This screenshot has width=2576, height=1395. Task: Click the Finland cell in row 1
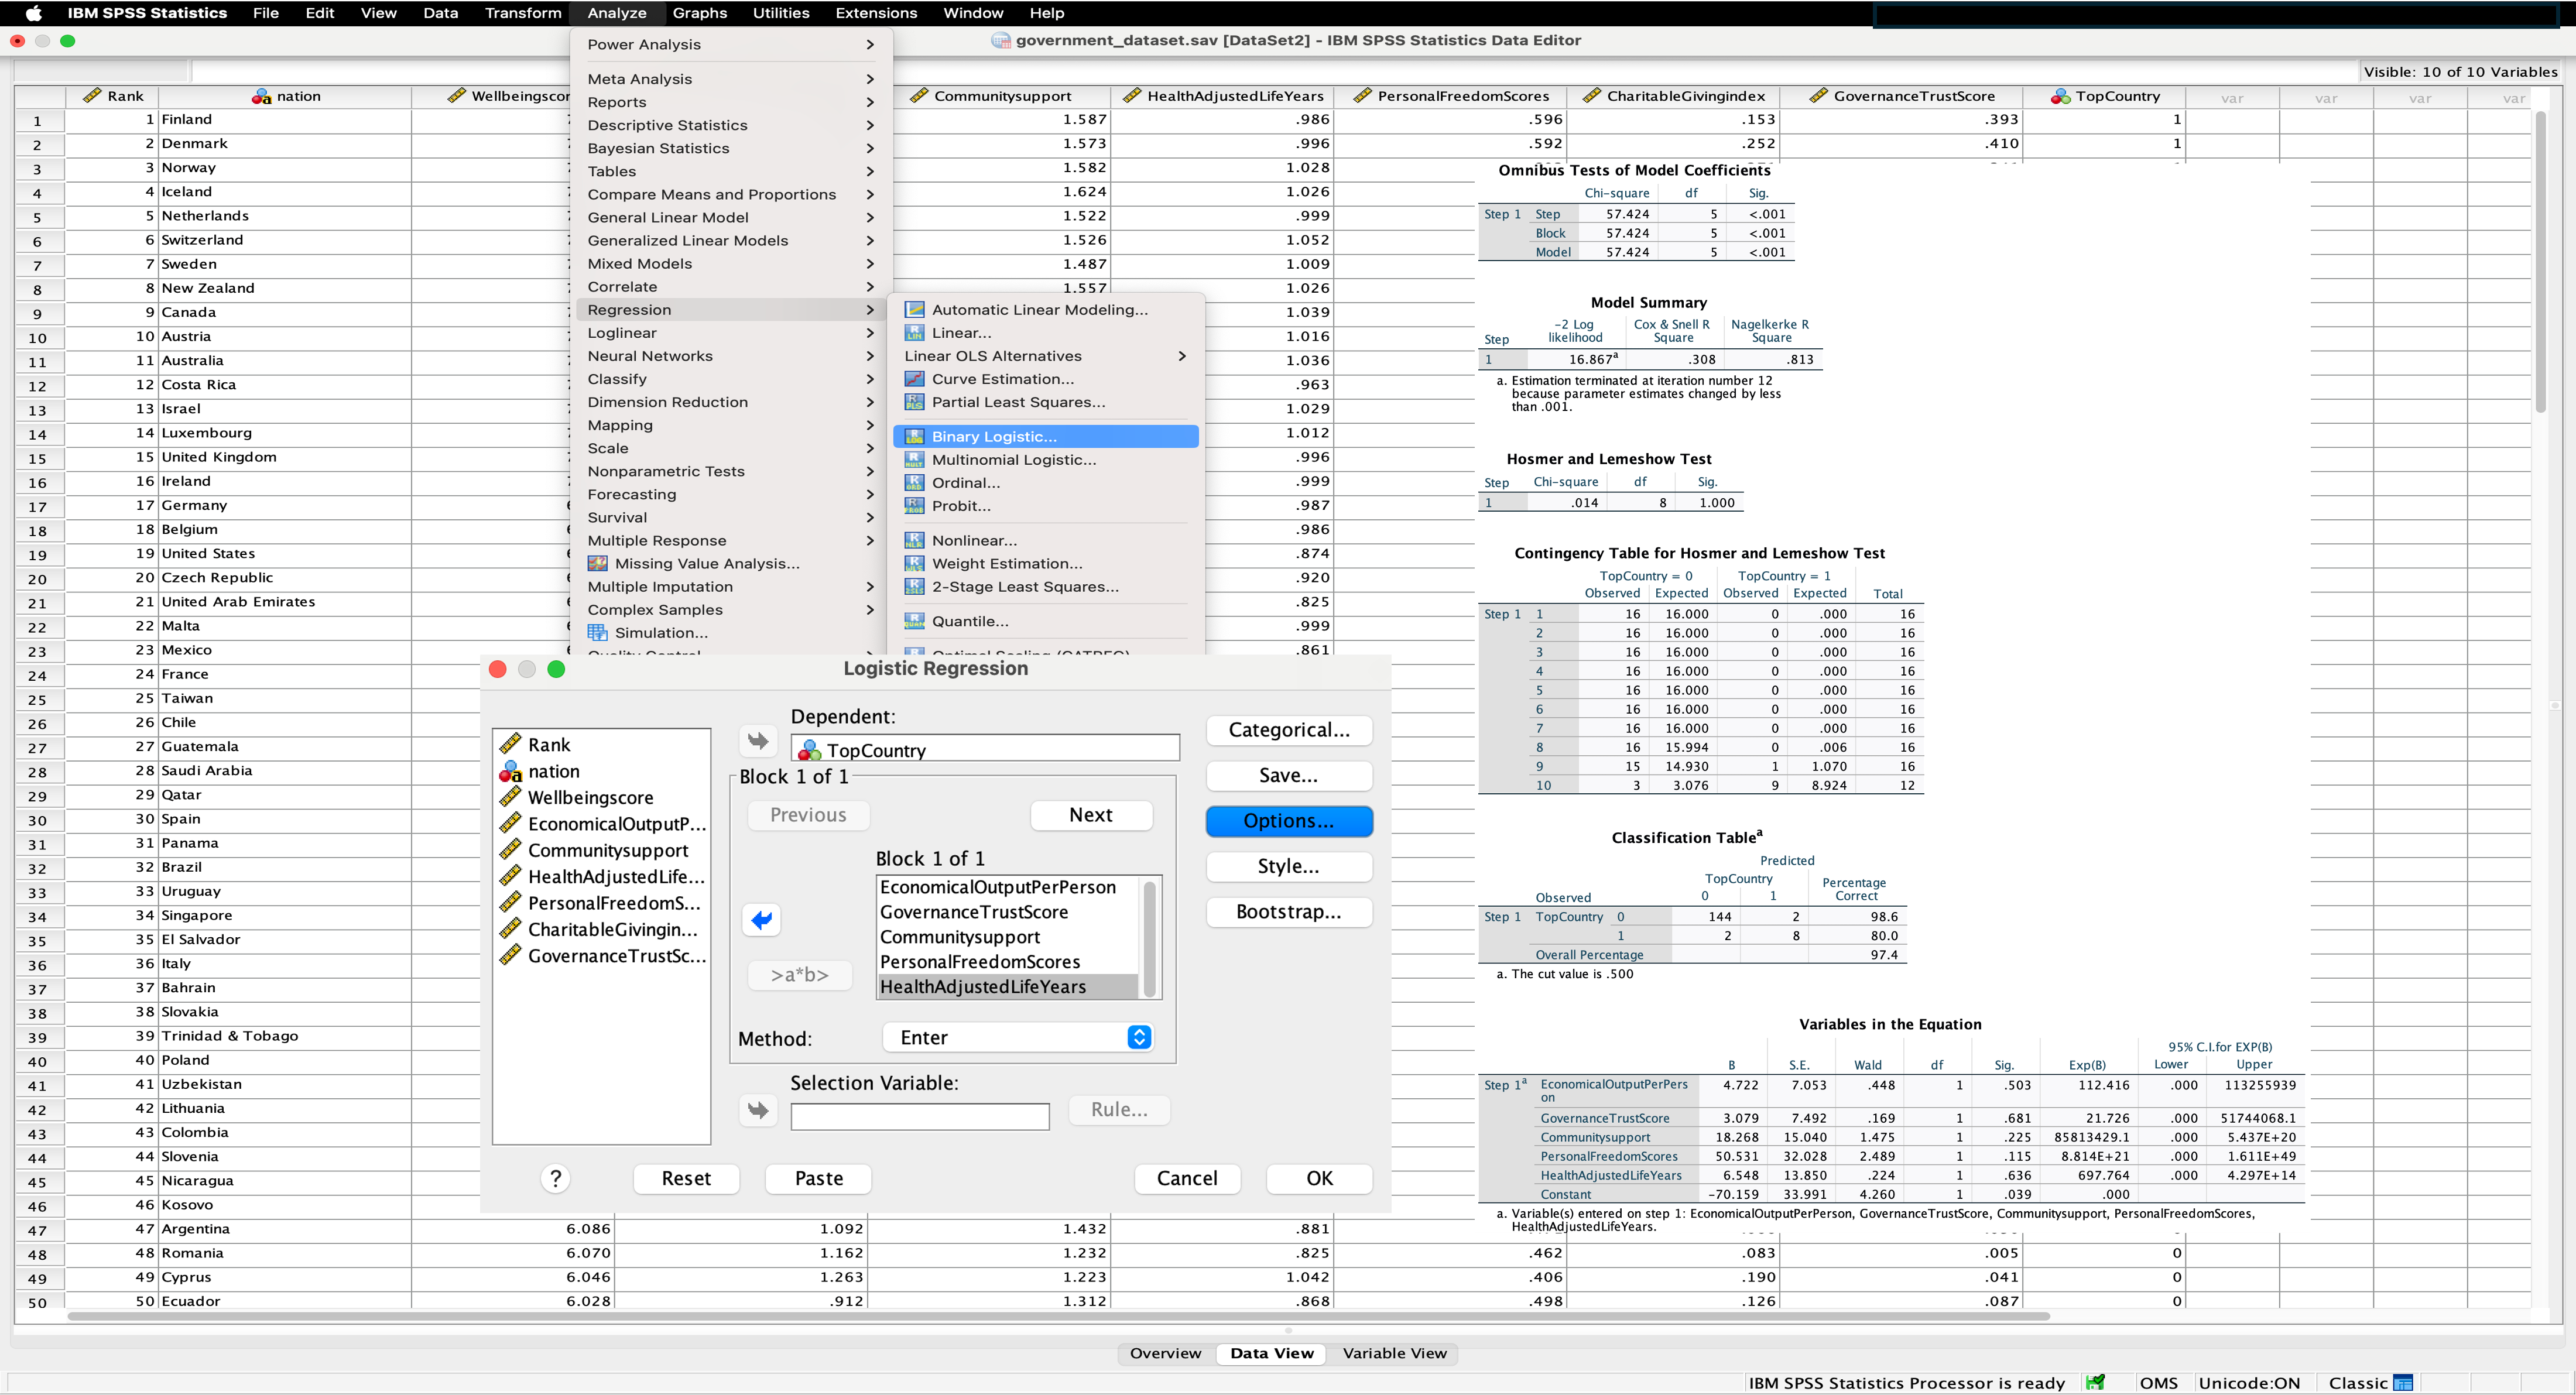[285, 120]
